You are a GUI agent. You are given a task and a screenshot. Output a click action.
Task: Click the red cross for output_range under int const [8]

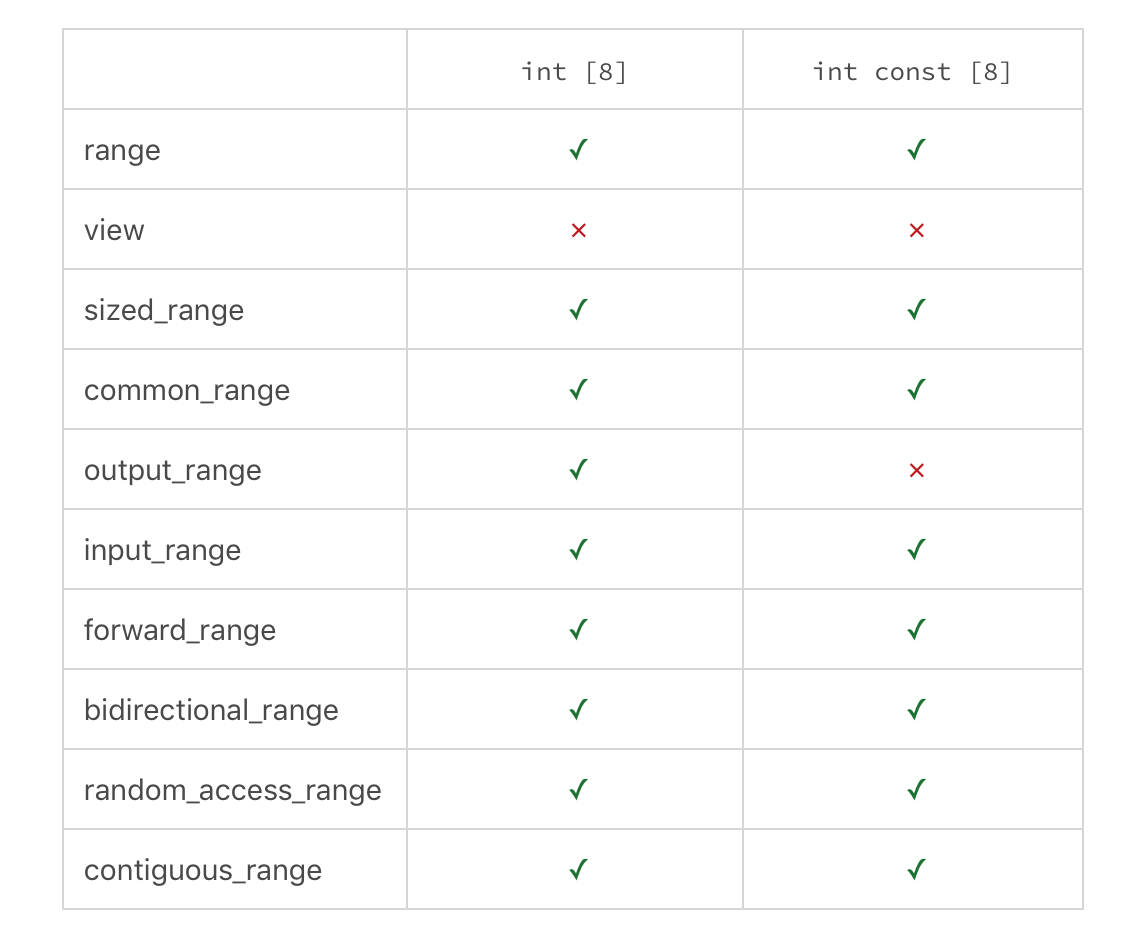[916, 470]
